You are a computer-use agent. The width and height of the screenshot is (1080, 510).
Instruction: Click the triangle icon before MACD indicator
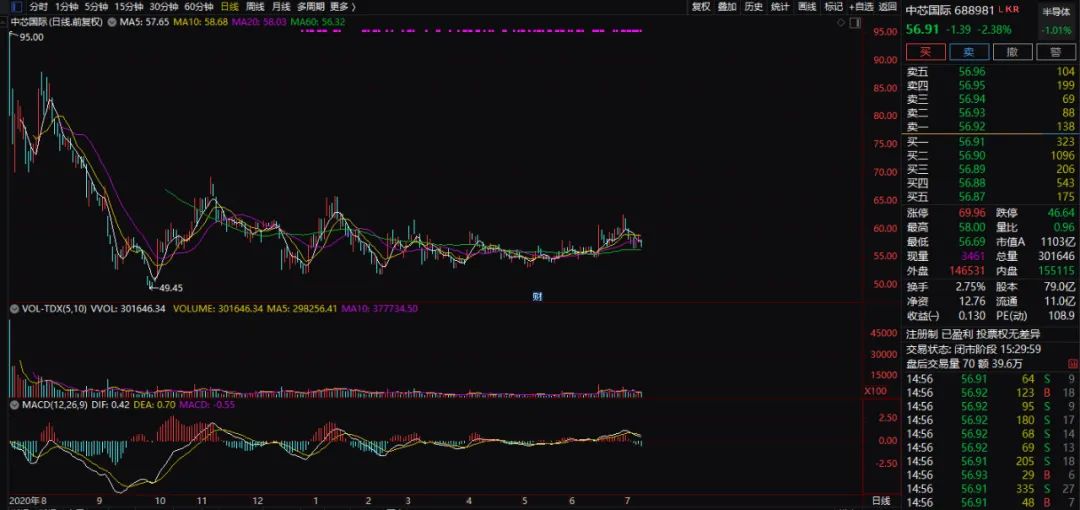(14, 404)
